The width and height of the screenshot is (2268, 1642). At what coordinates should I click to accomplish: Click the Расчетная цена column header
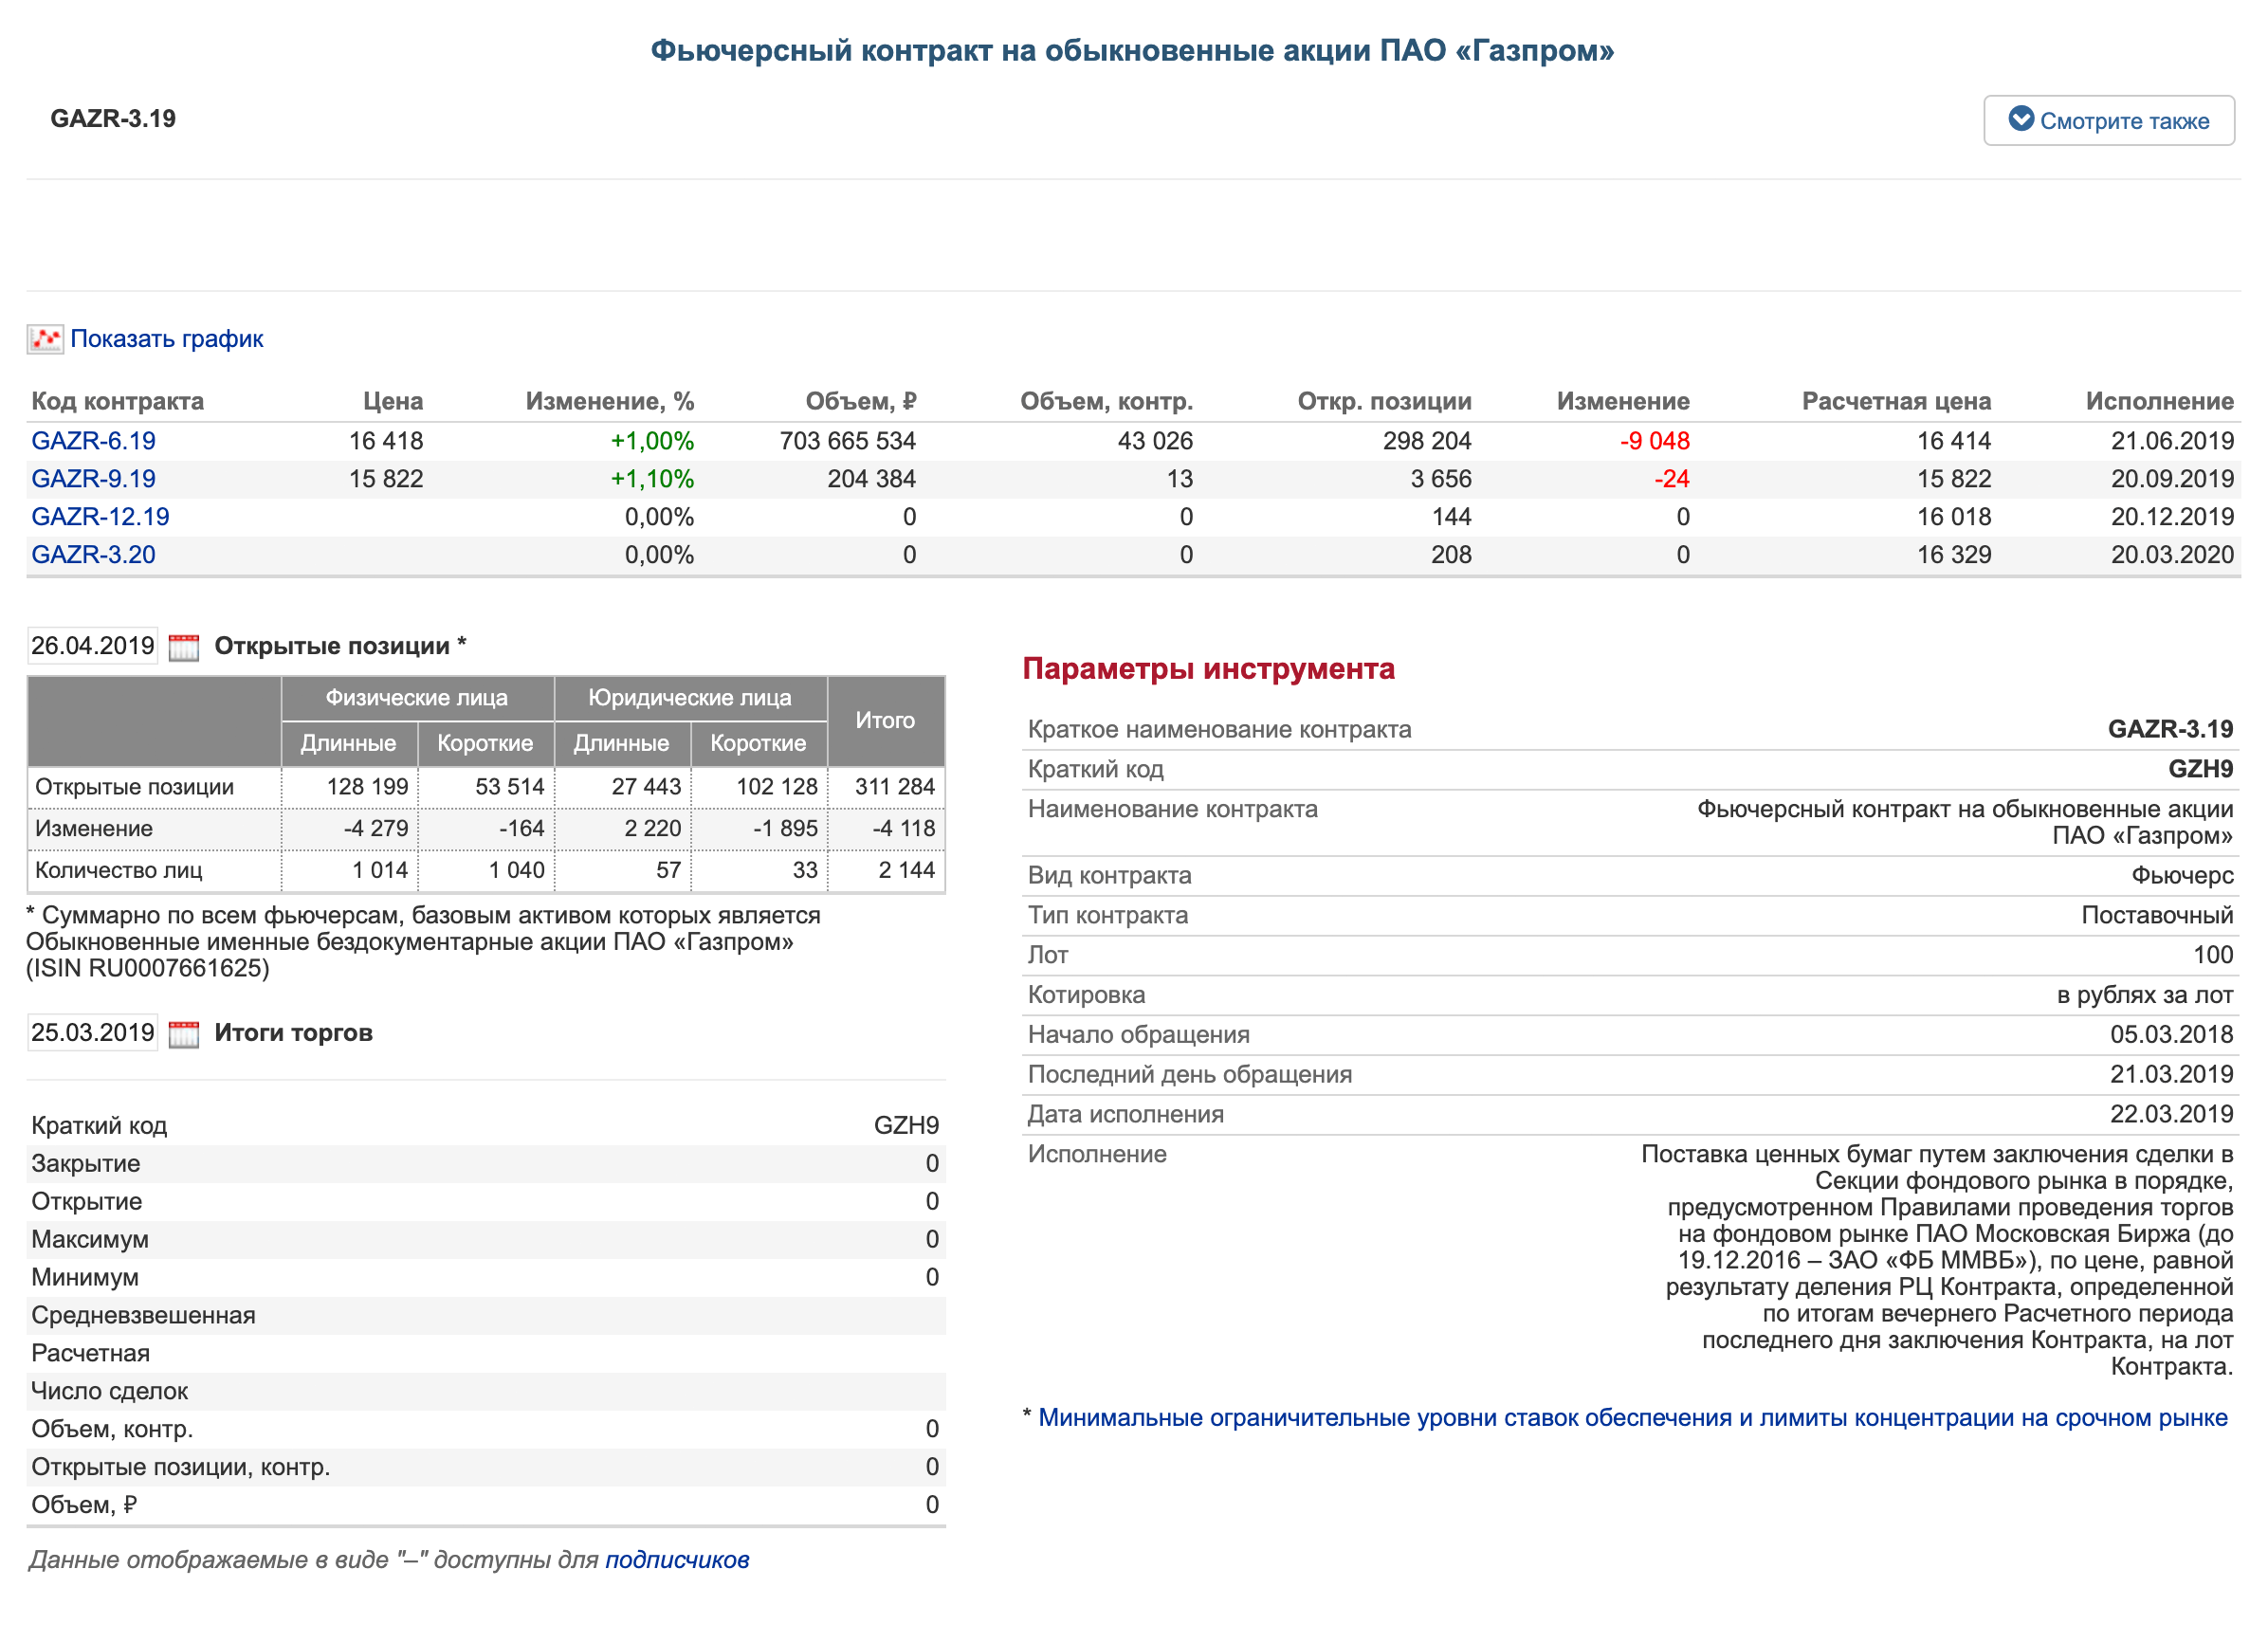pos(1897,402)
